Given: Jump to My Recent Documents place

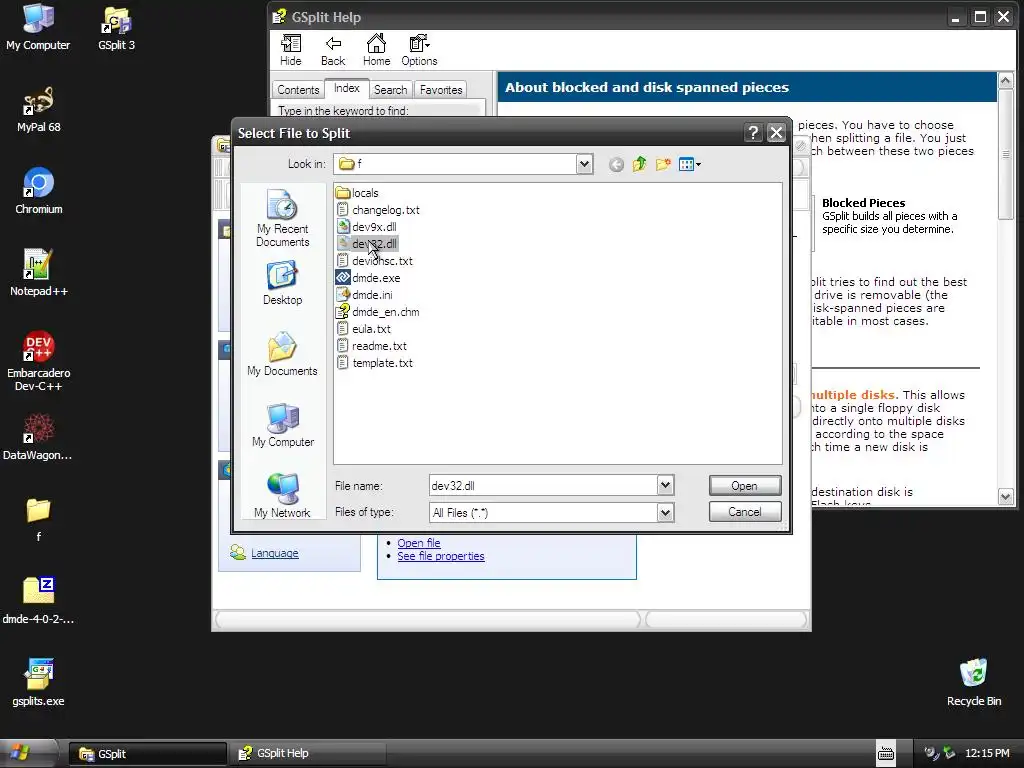Looking at the screenshot, I should point(283,218).
